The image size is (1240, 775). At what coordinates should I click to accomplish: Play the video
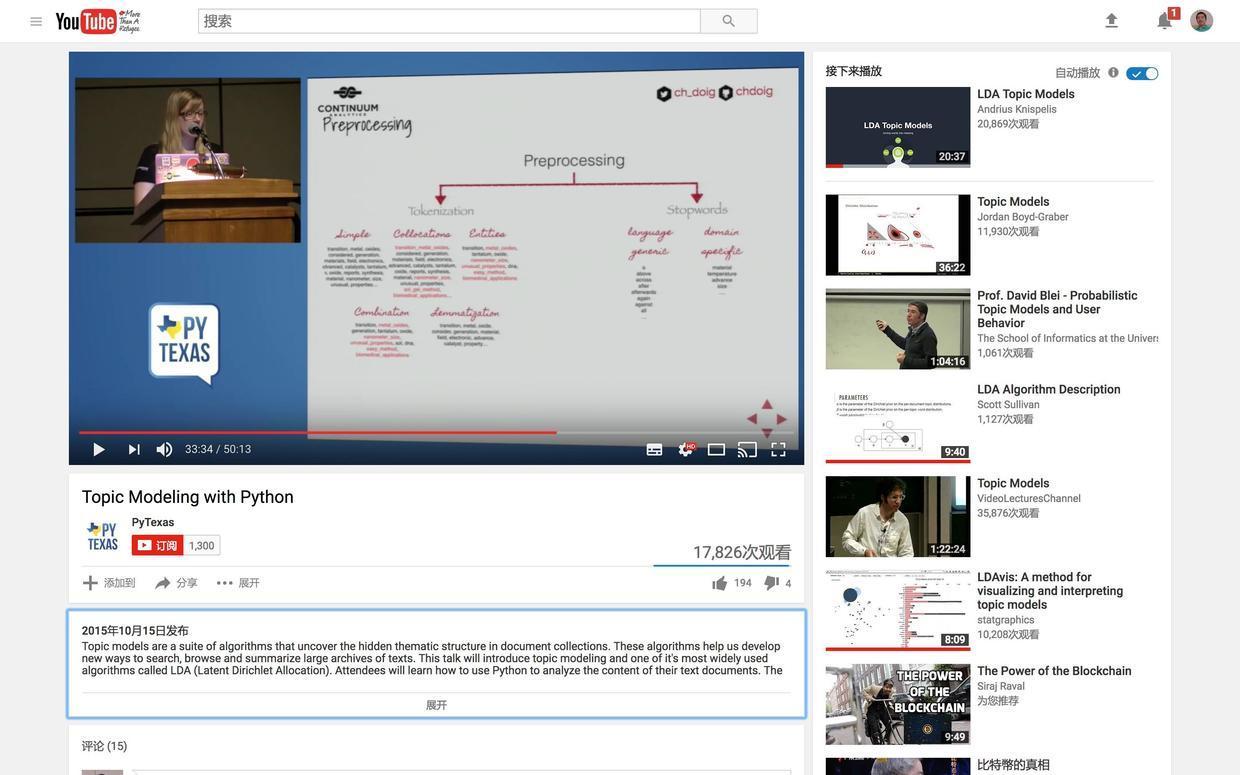click(98, 450)
